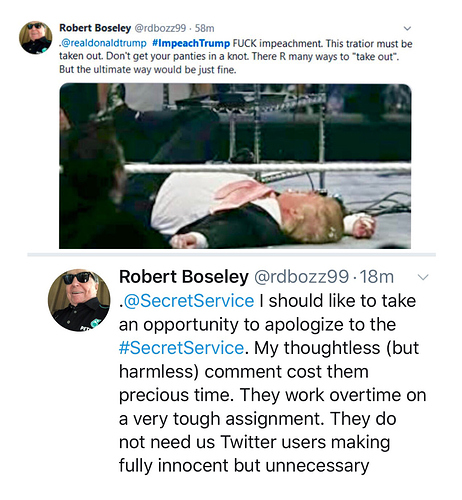Open the #ImpeachTrump hashtag
462x500 pixels.
coord(191,43)
